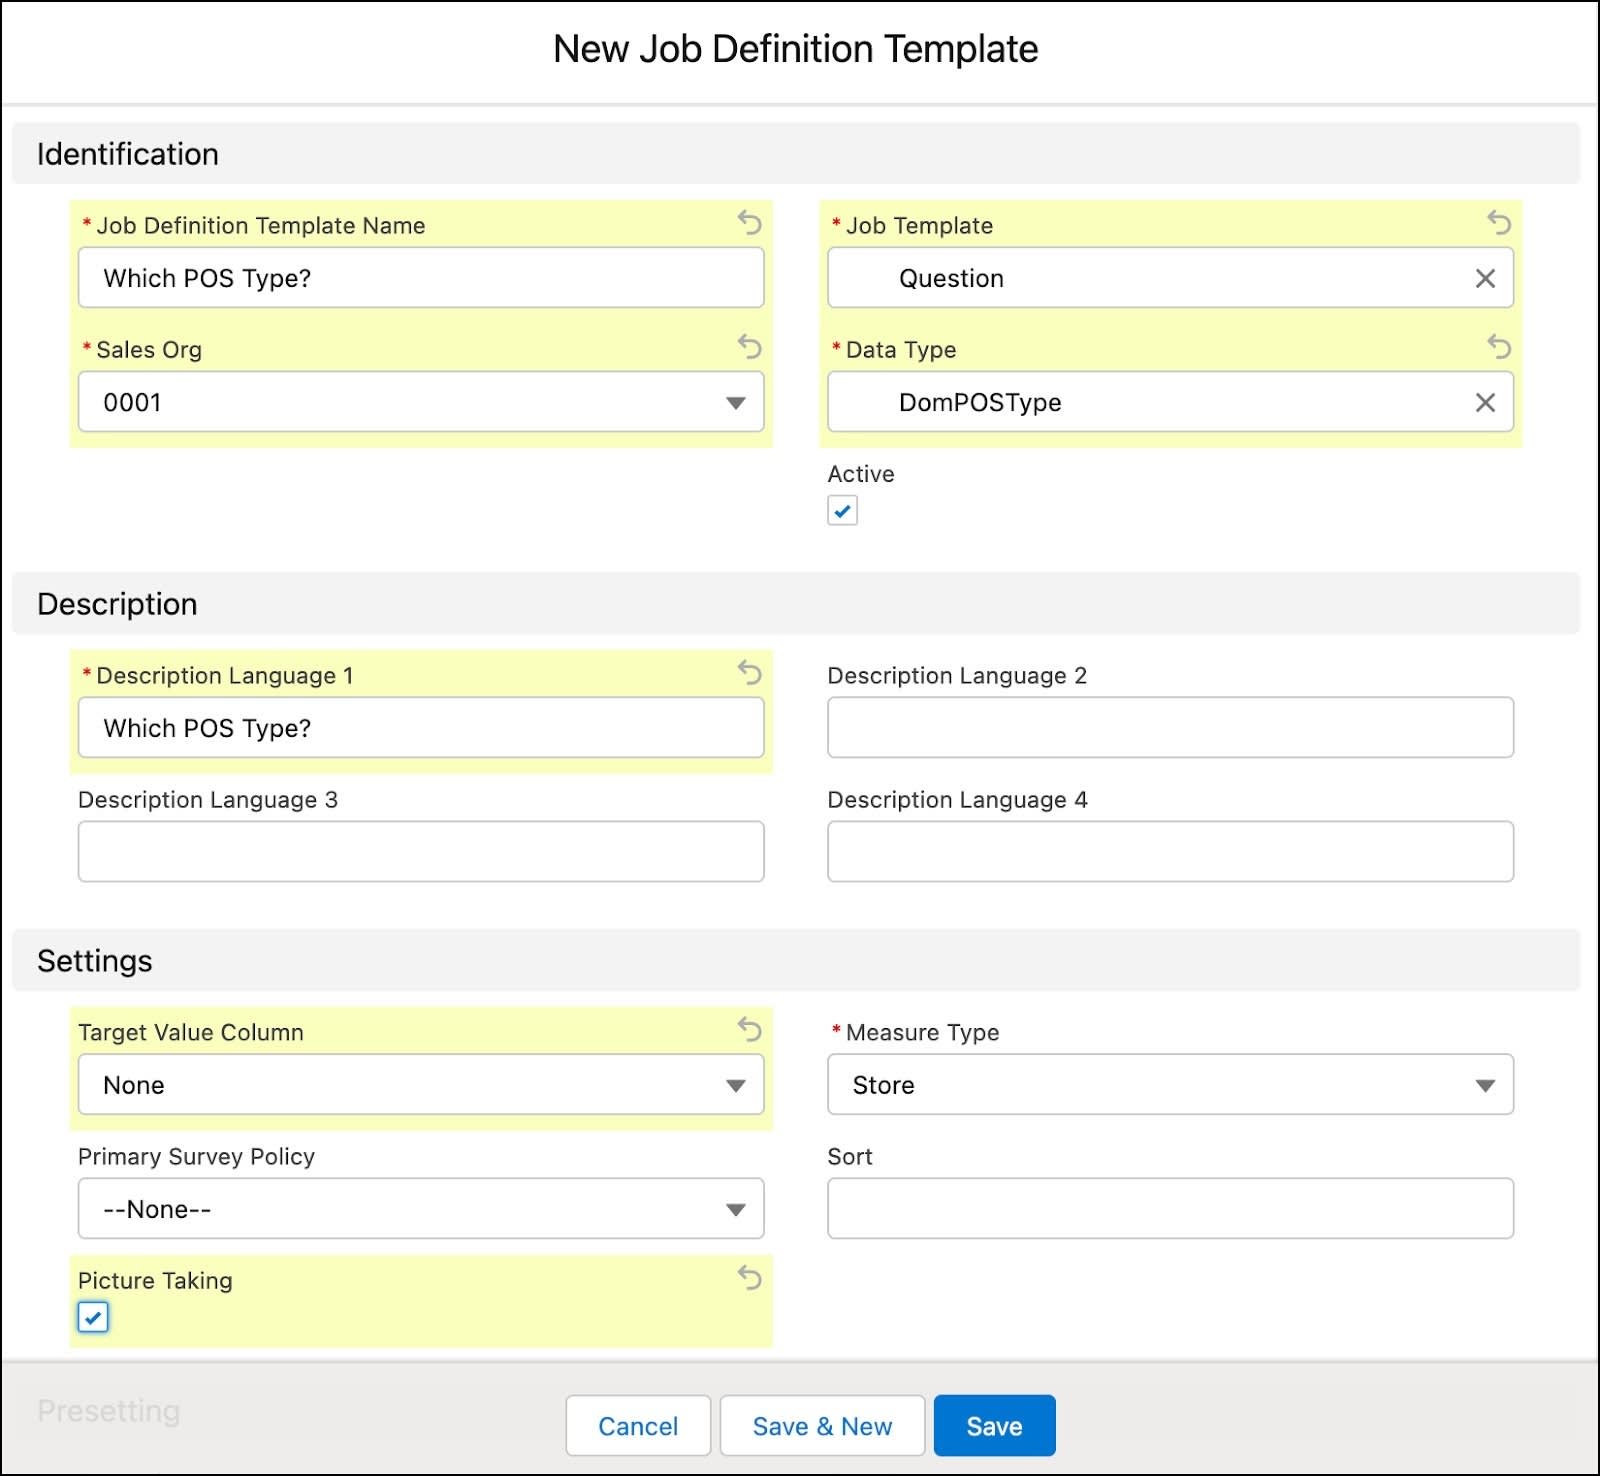Clear the DomPOSType data type selection
The image size is (1600, 1476).
pos(1485,402)
